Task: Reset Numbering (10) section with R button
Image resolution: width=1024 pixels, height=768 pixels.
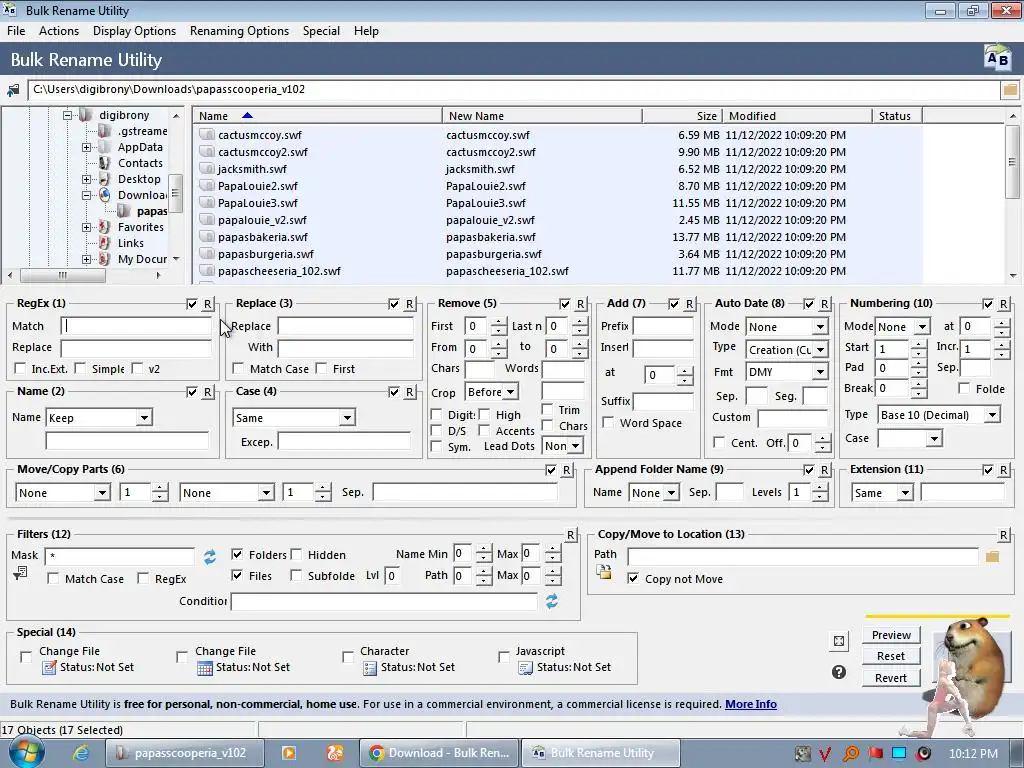Action: pyautogui.click(x=1003, y=304)
